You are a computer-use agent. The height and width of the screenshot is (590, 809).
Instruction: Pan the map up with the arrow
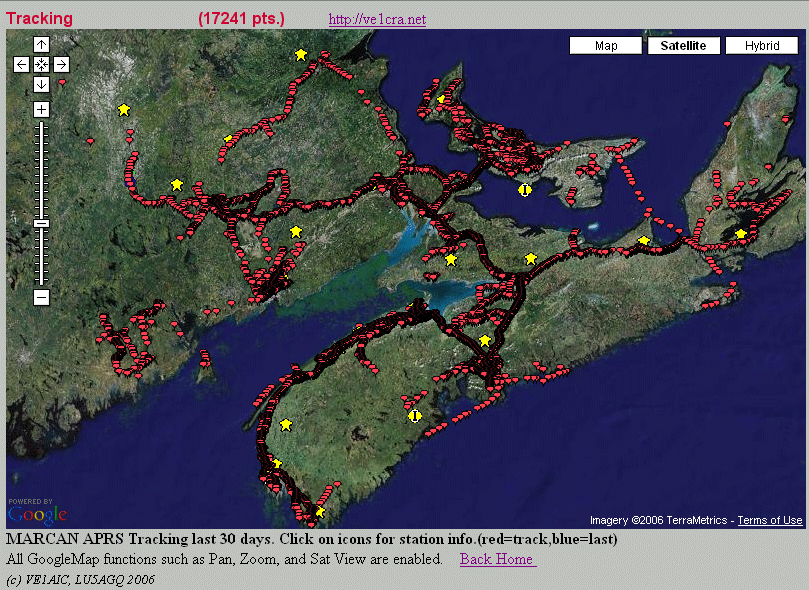tap(41, 45)
